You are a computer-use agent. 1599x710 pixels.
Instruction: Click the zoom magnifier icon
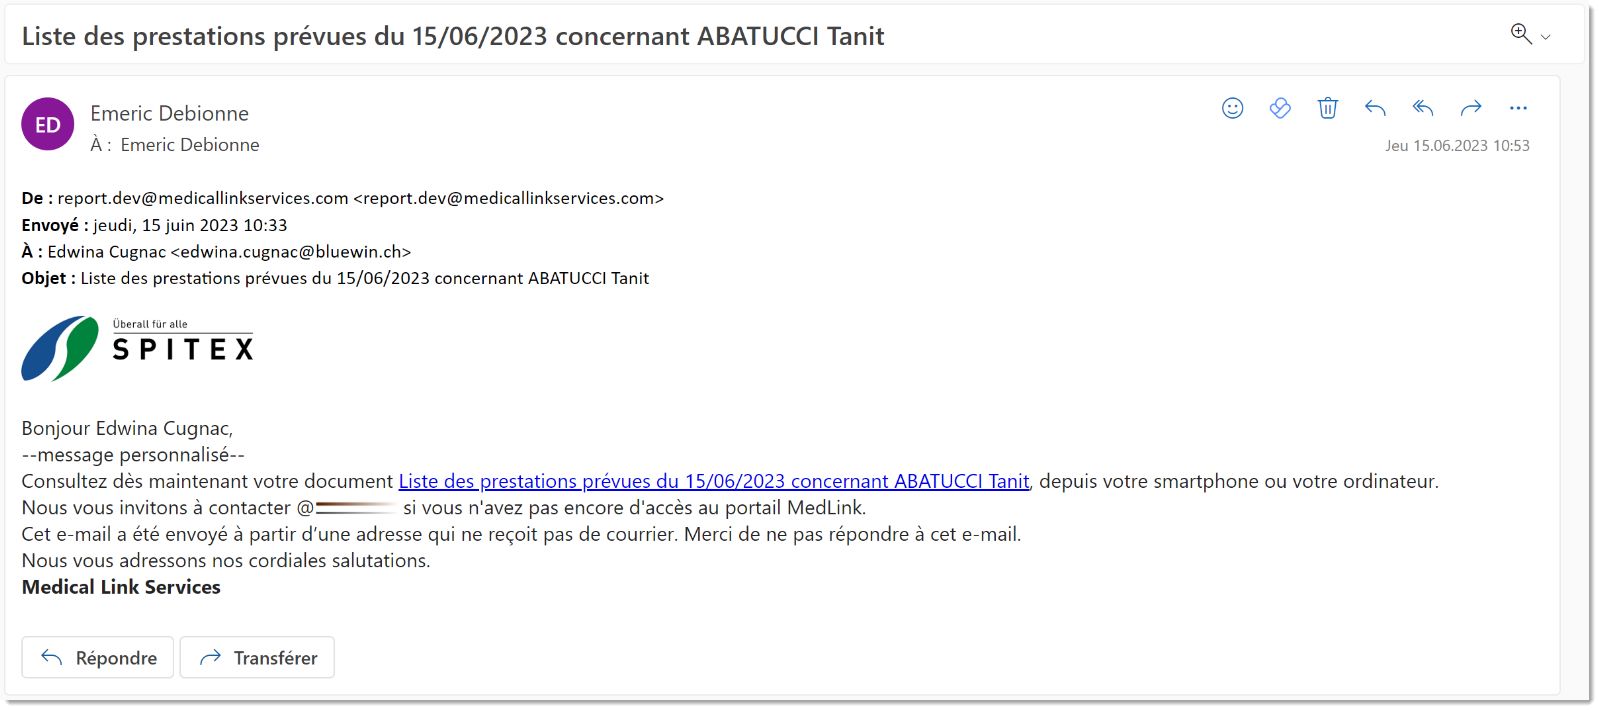[1520, 34]
